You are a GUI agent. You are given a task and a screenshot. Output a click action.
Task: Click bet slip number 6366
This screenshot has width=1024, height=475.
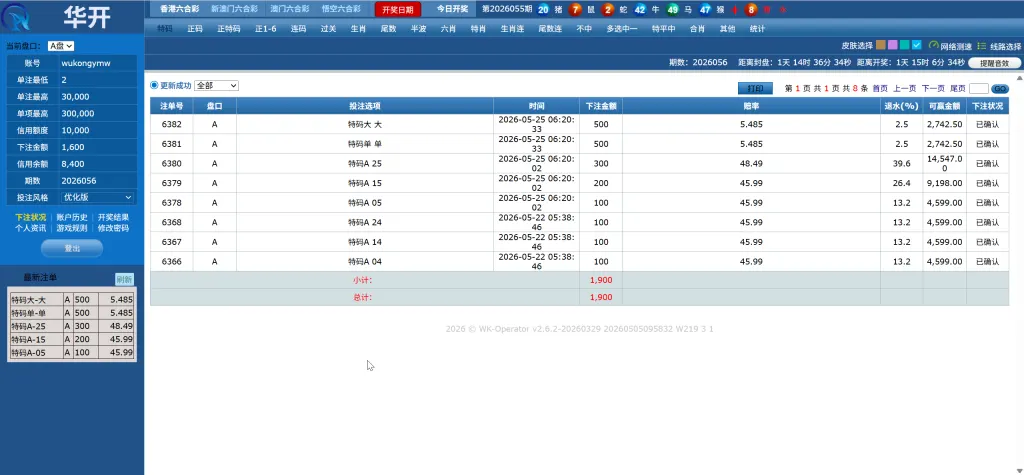(171, 261)
